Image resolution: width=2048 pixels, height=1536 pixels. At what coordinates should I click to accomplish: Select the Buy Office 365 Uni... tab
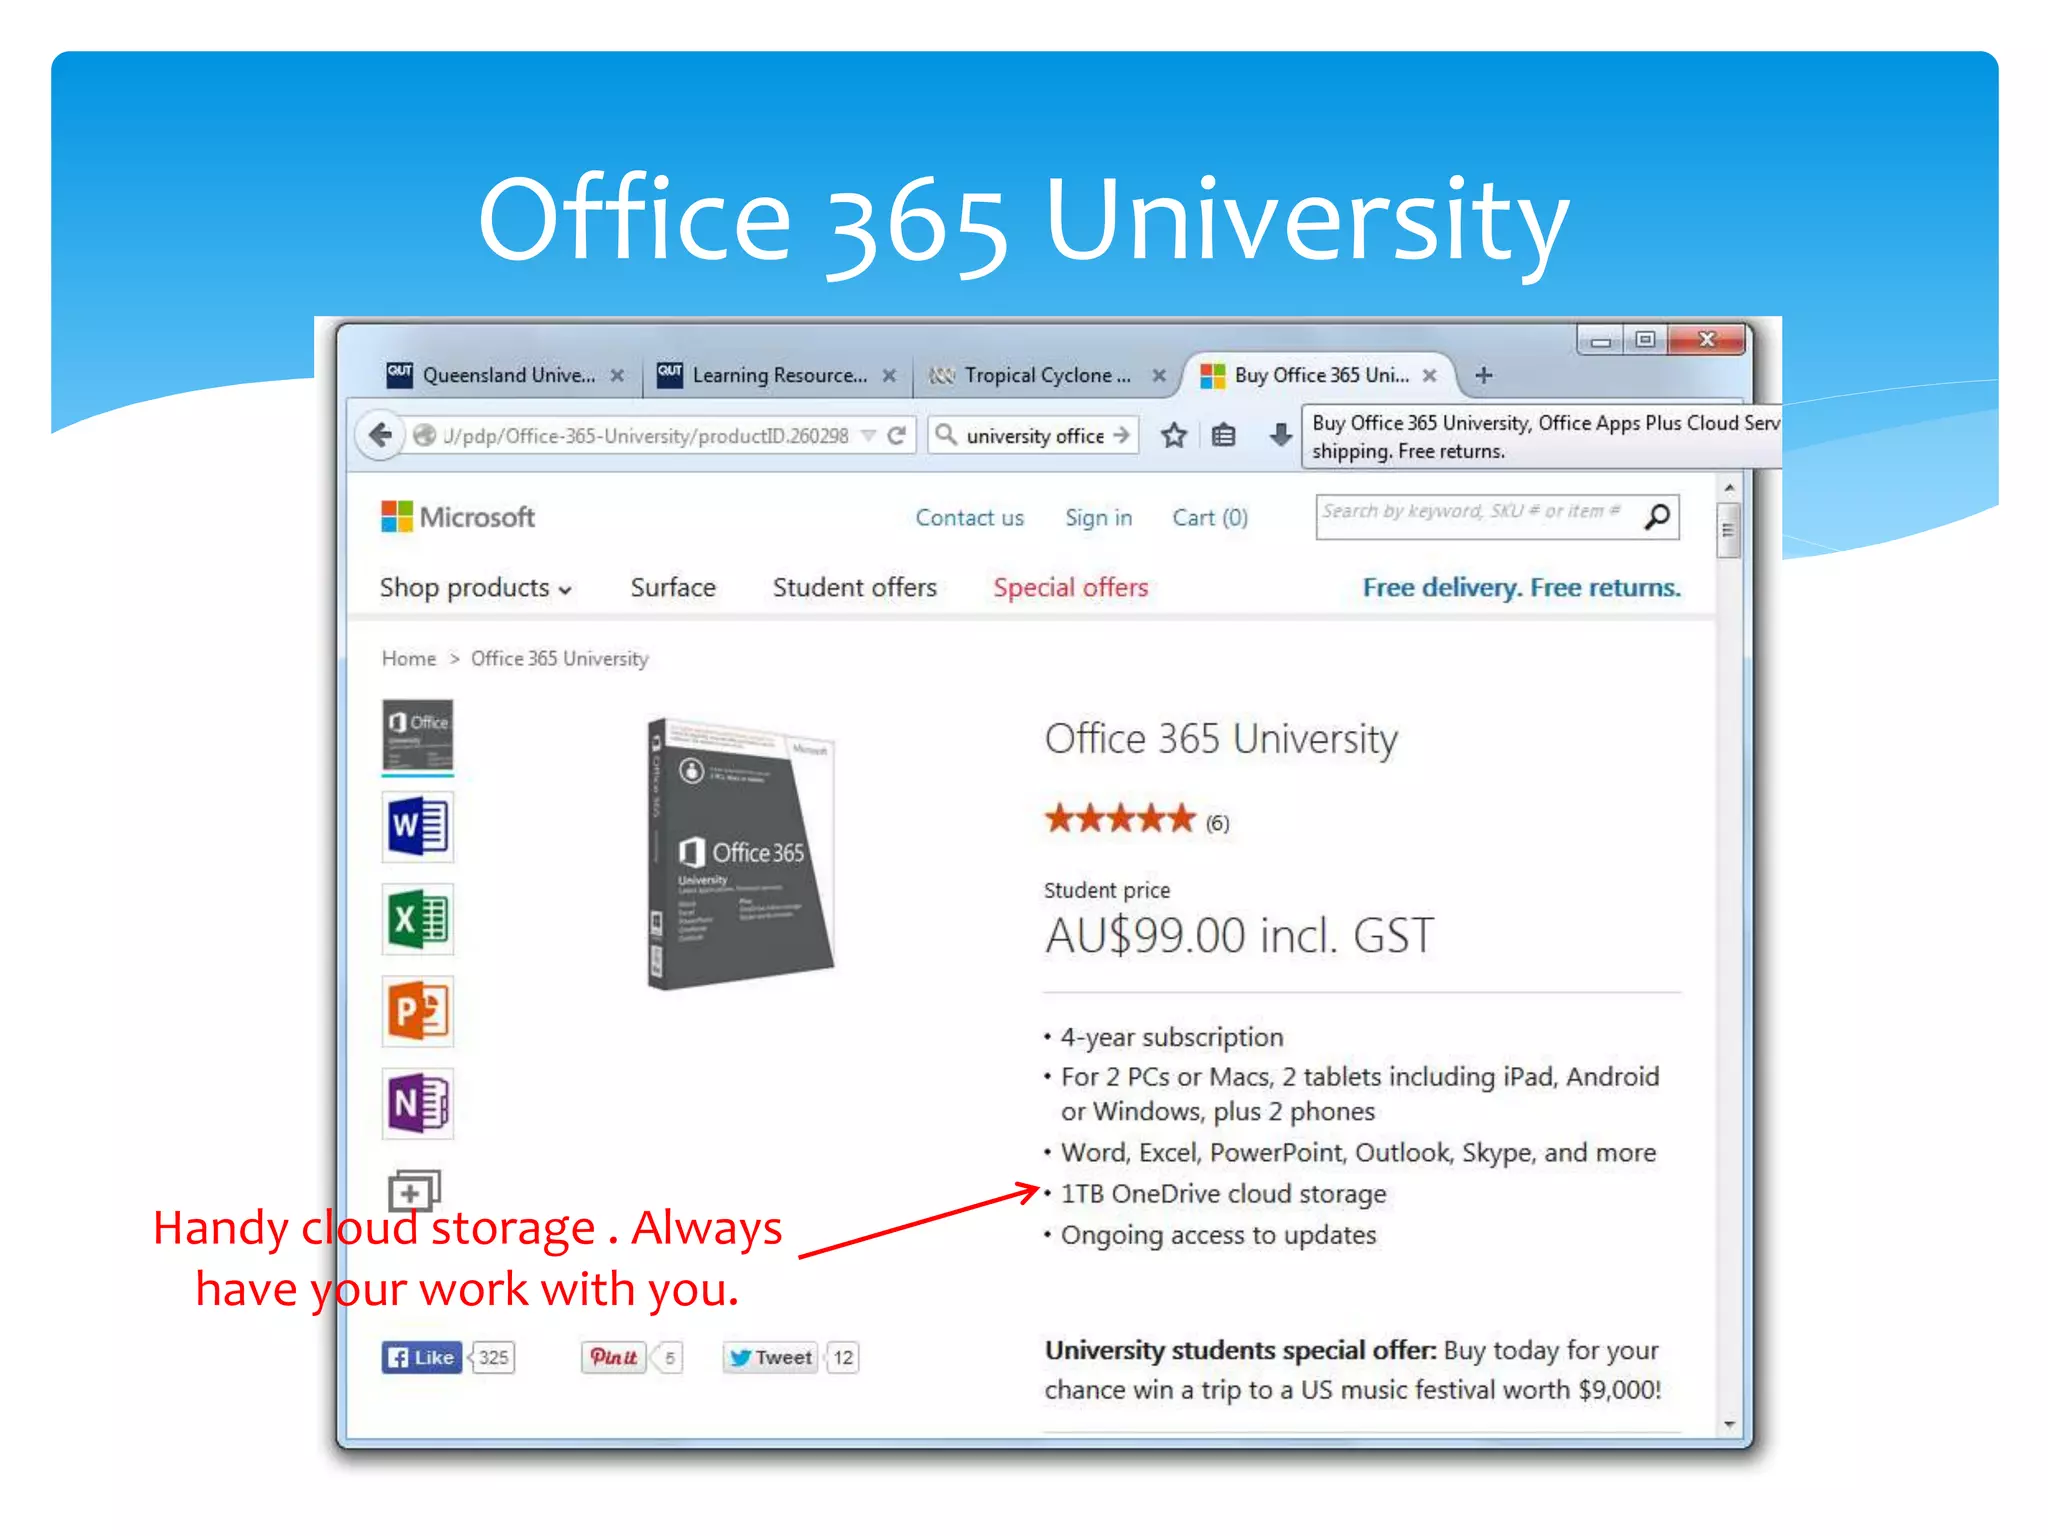1318,375
